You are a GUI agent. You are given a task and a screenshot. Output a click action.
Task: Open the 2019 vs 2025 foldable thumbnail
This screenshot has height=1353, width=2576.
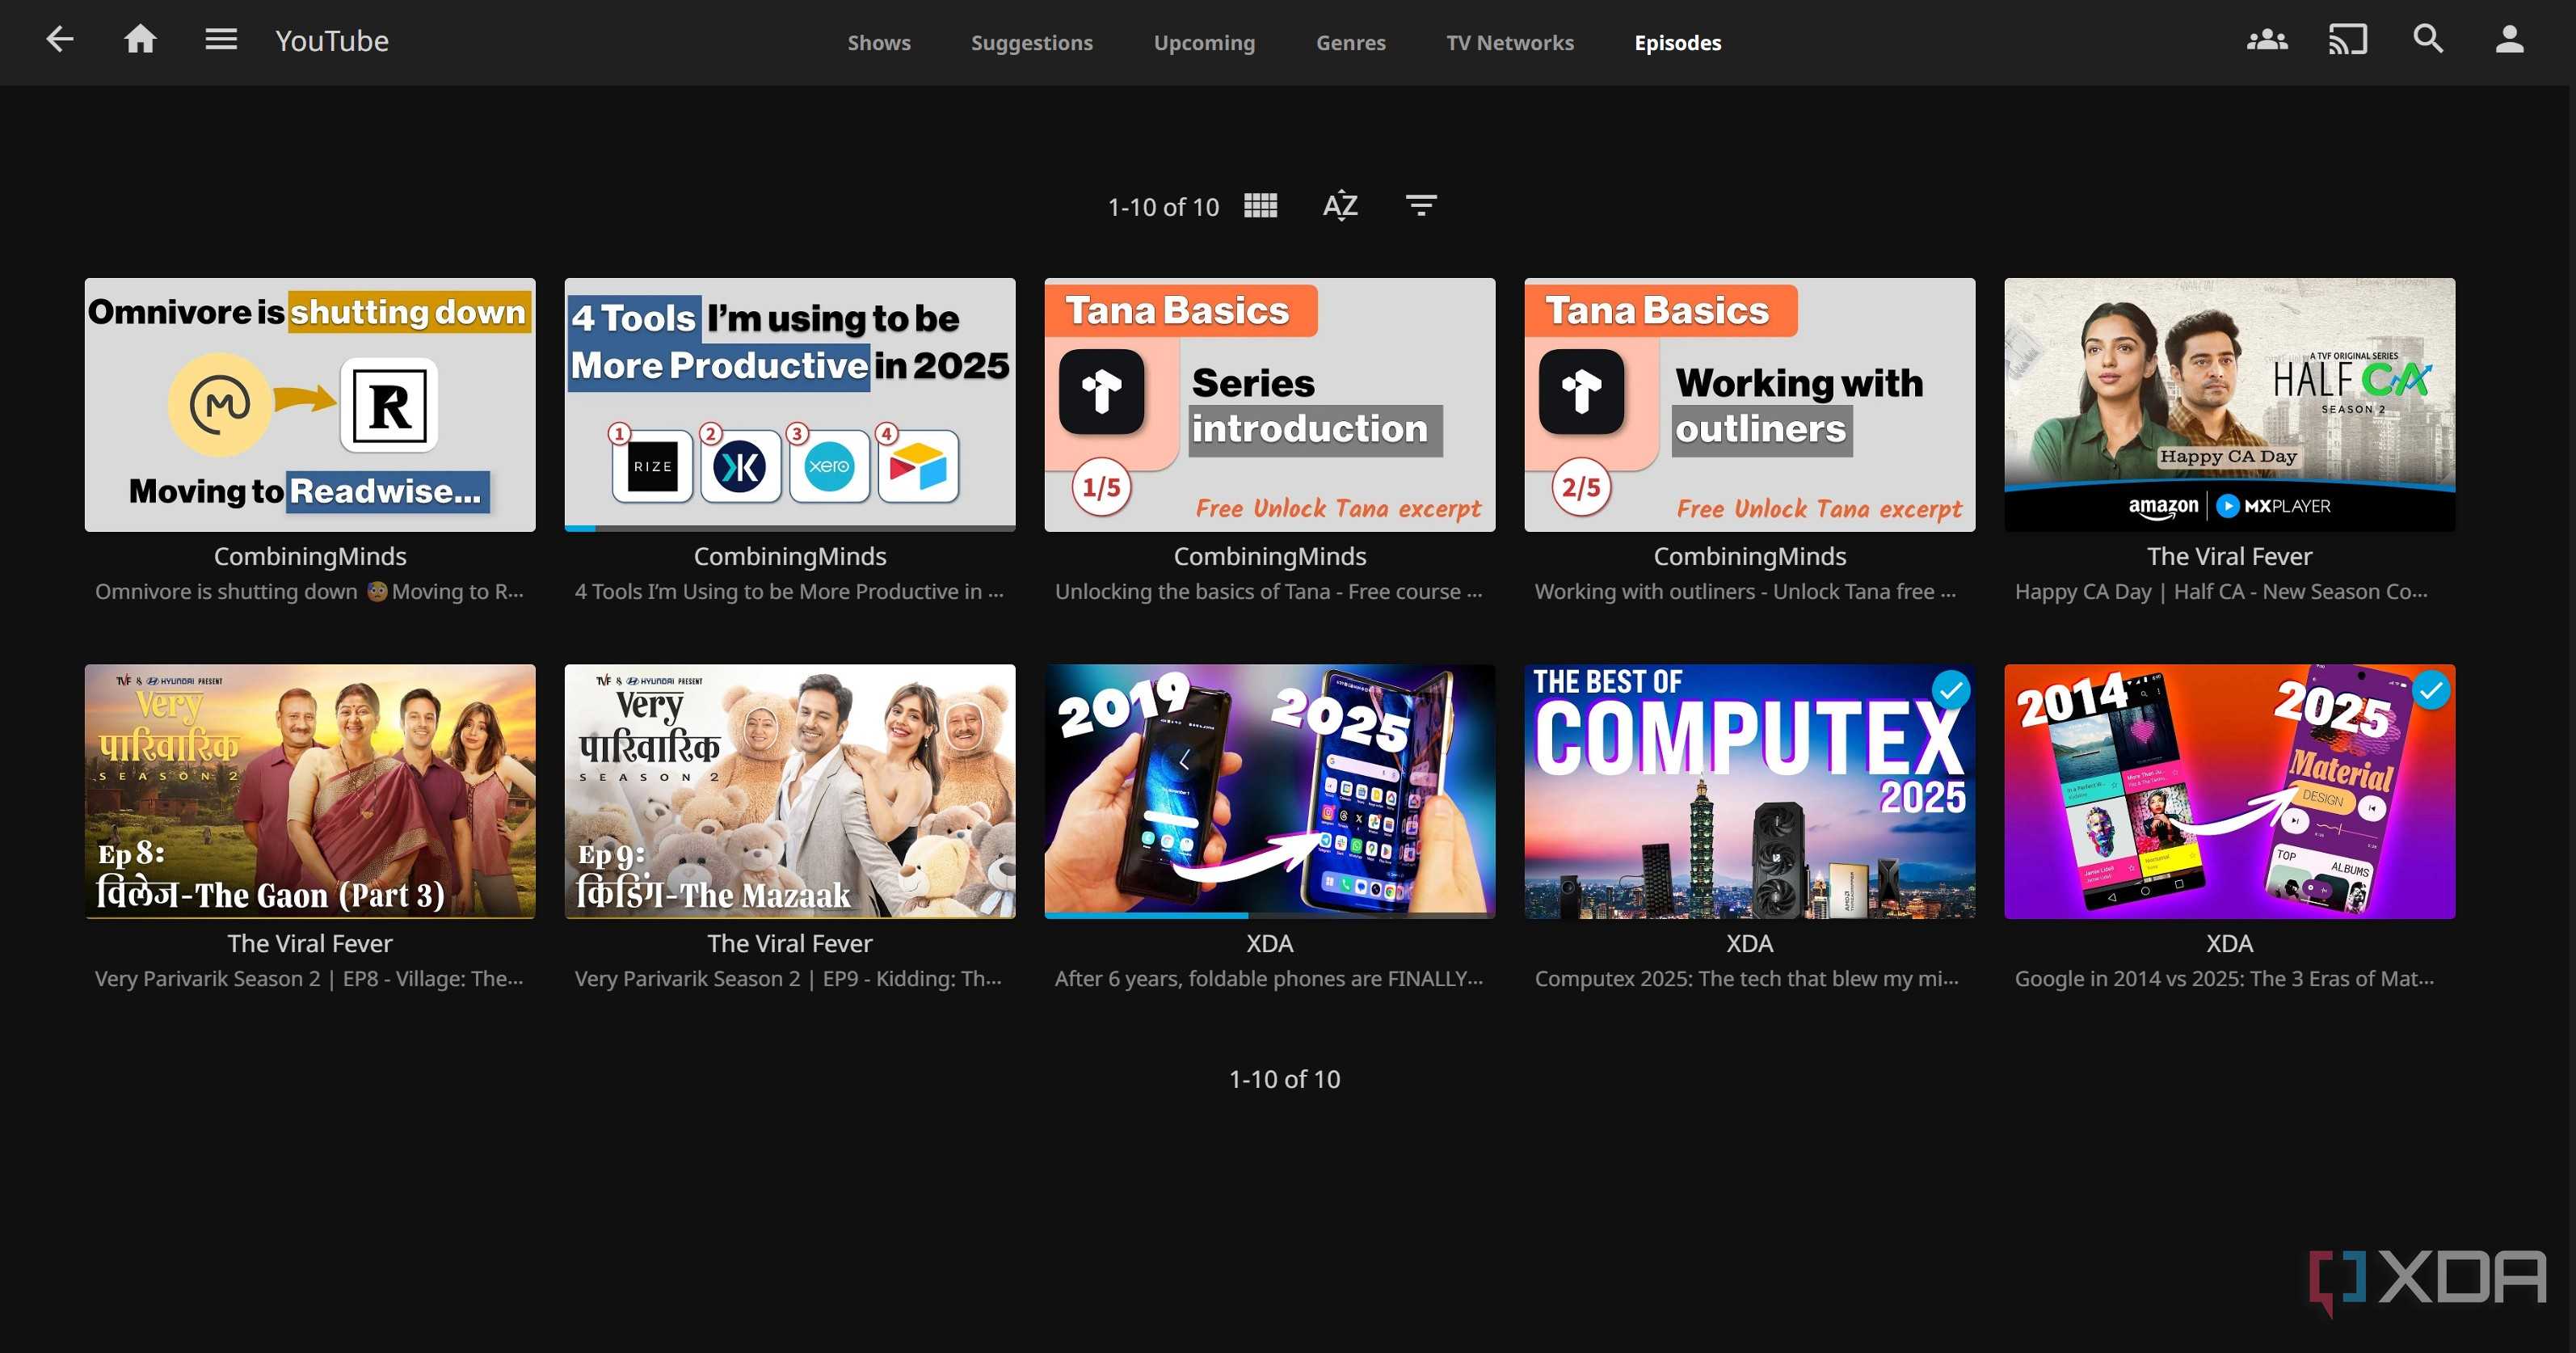tap(1270, 792)
